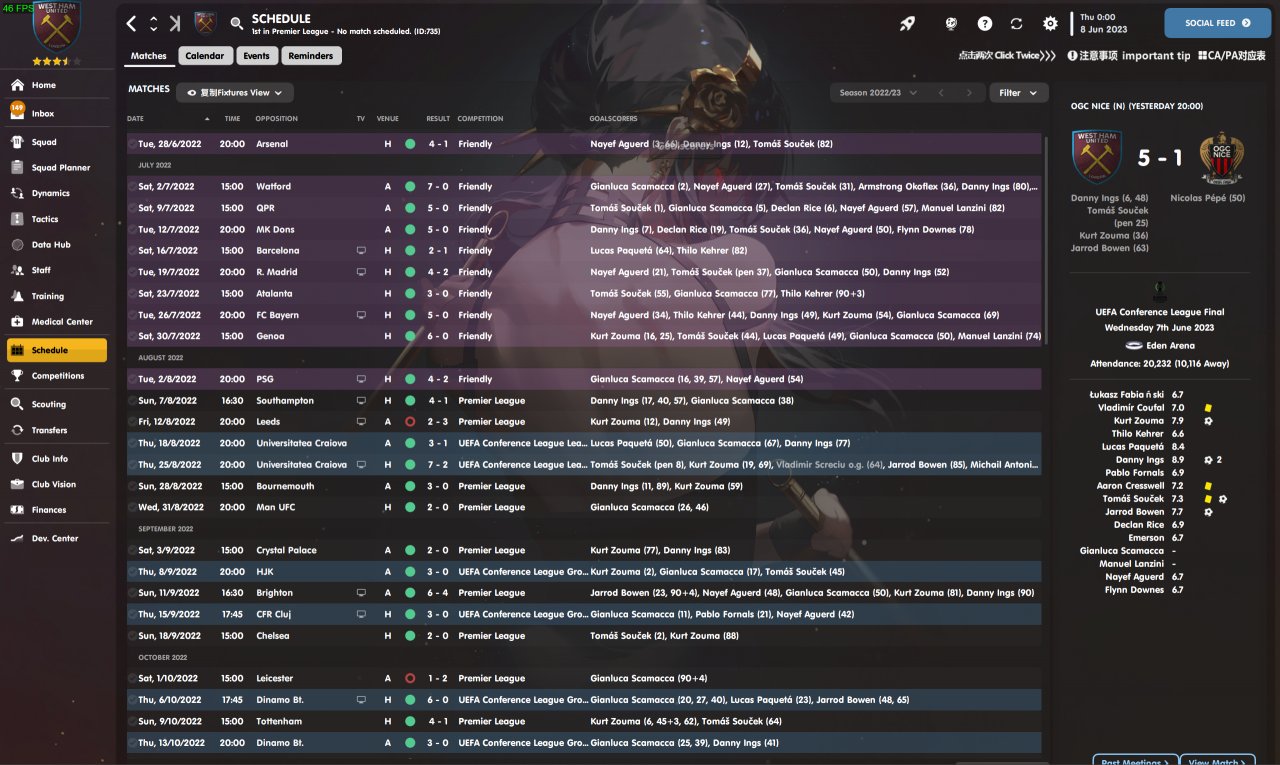Open Home in the sidebar
The width and height of the screenshot is (1280, 765).
pyautogui.click(x=57, y=85)
